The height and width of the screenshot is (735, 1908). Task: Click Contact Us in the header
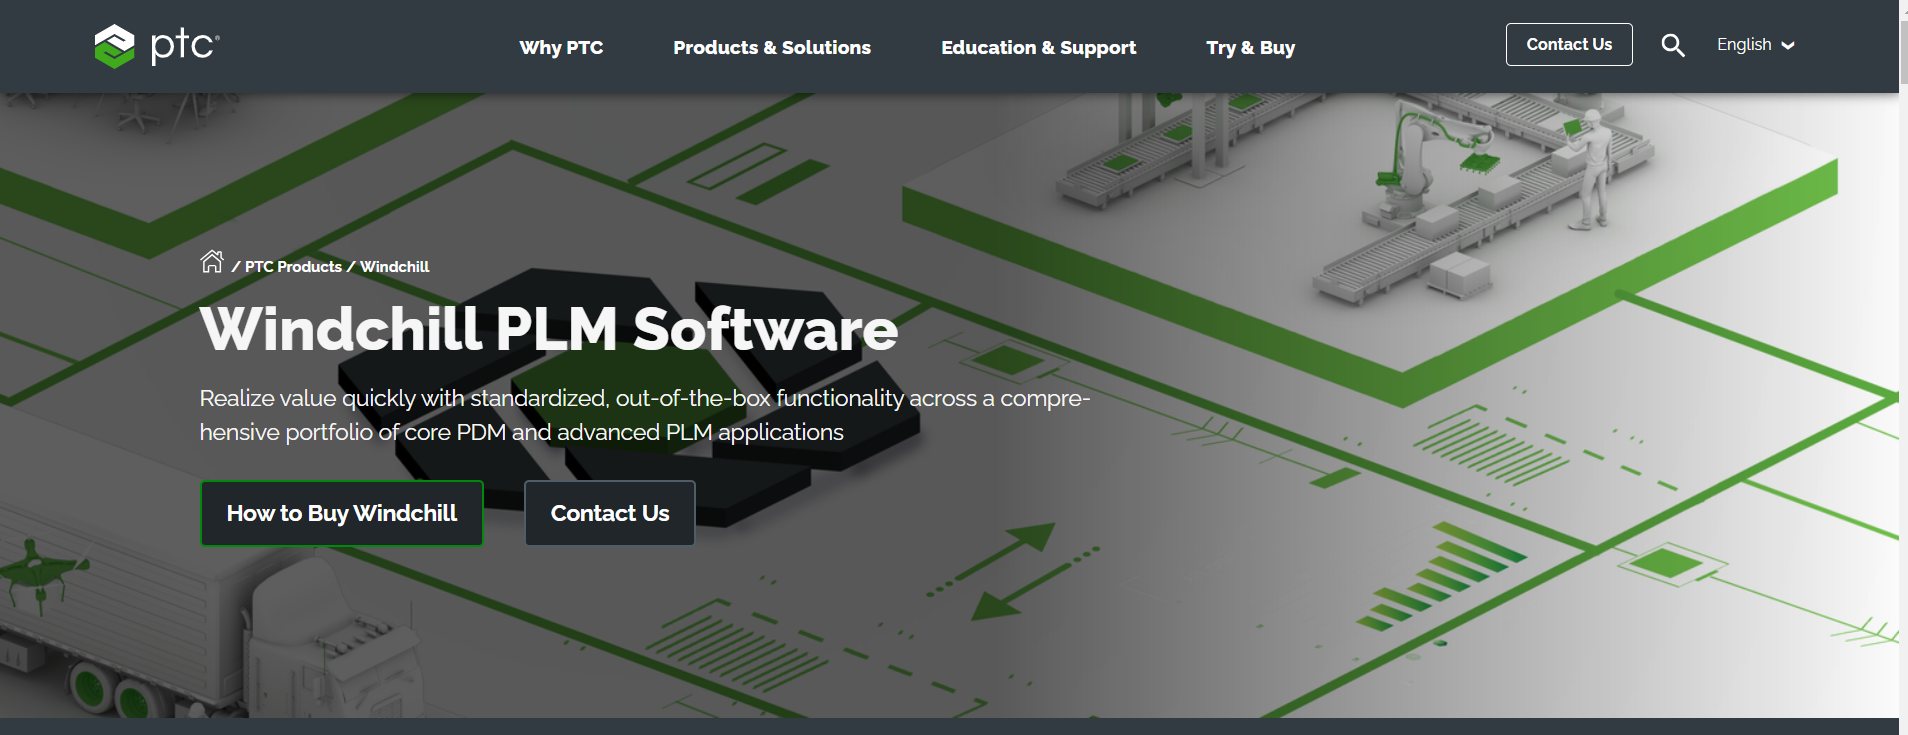click(1569, 45)
